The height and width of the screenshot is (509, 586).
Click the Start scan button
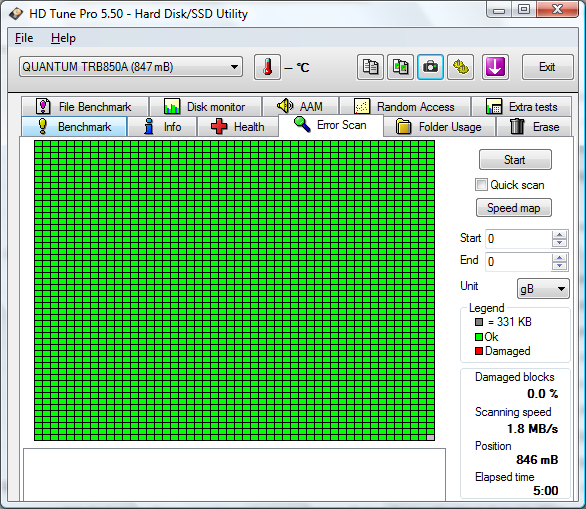[x=515, y=160]
